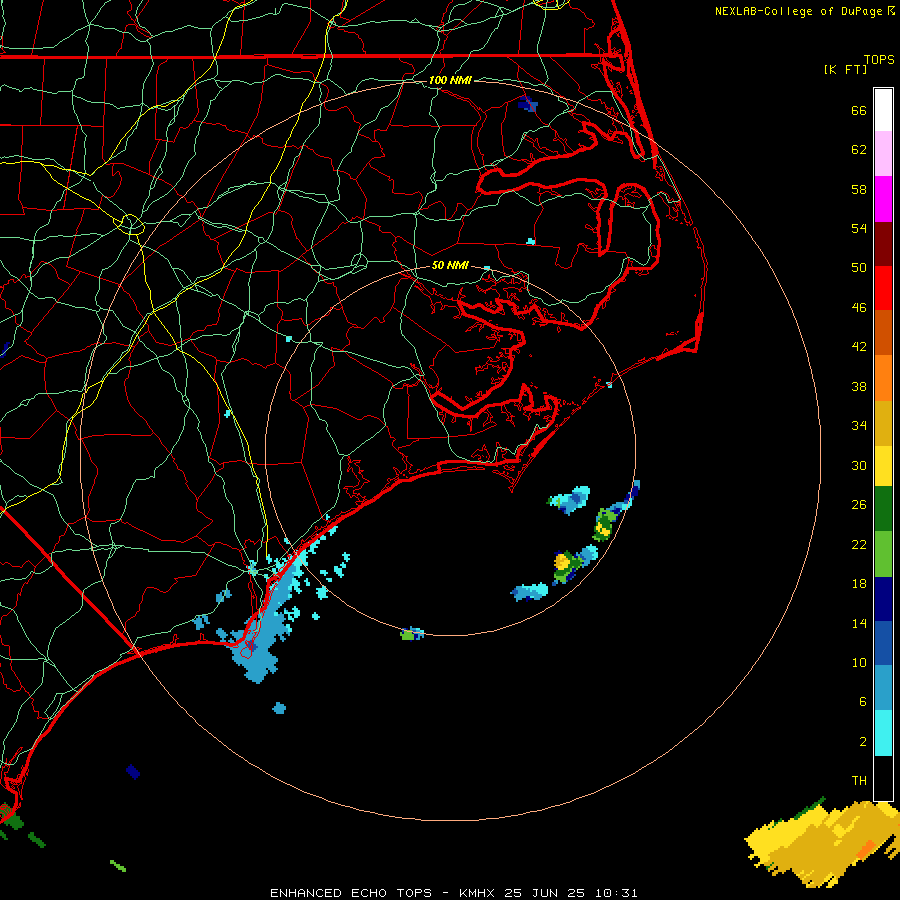Click the 14 value on the legend
The width and height of the screenshot is (900, 900).
tap(859, 623)
